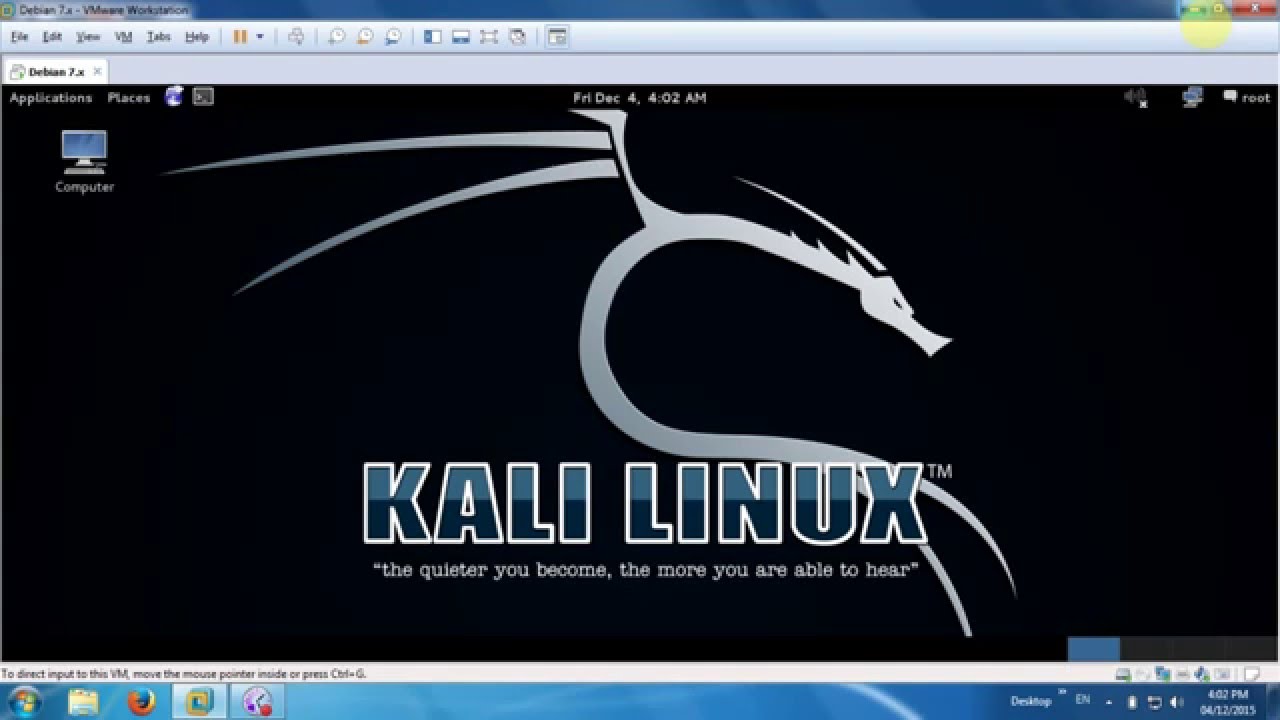
Task: Open the Kali clock showing Fri Dec 4
Action: [x=640, y=97]
